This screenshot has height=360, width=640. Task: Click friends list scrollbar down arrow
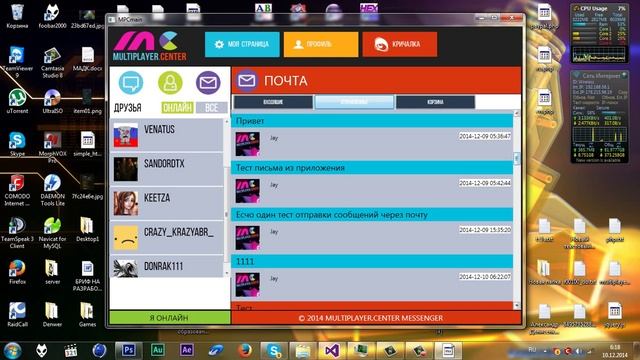[227, 273]
